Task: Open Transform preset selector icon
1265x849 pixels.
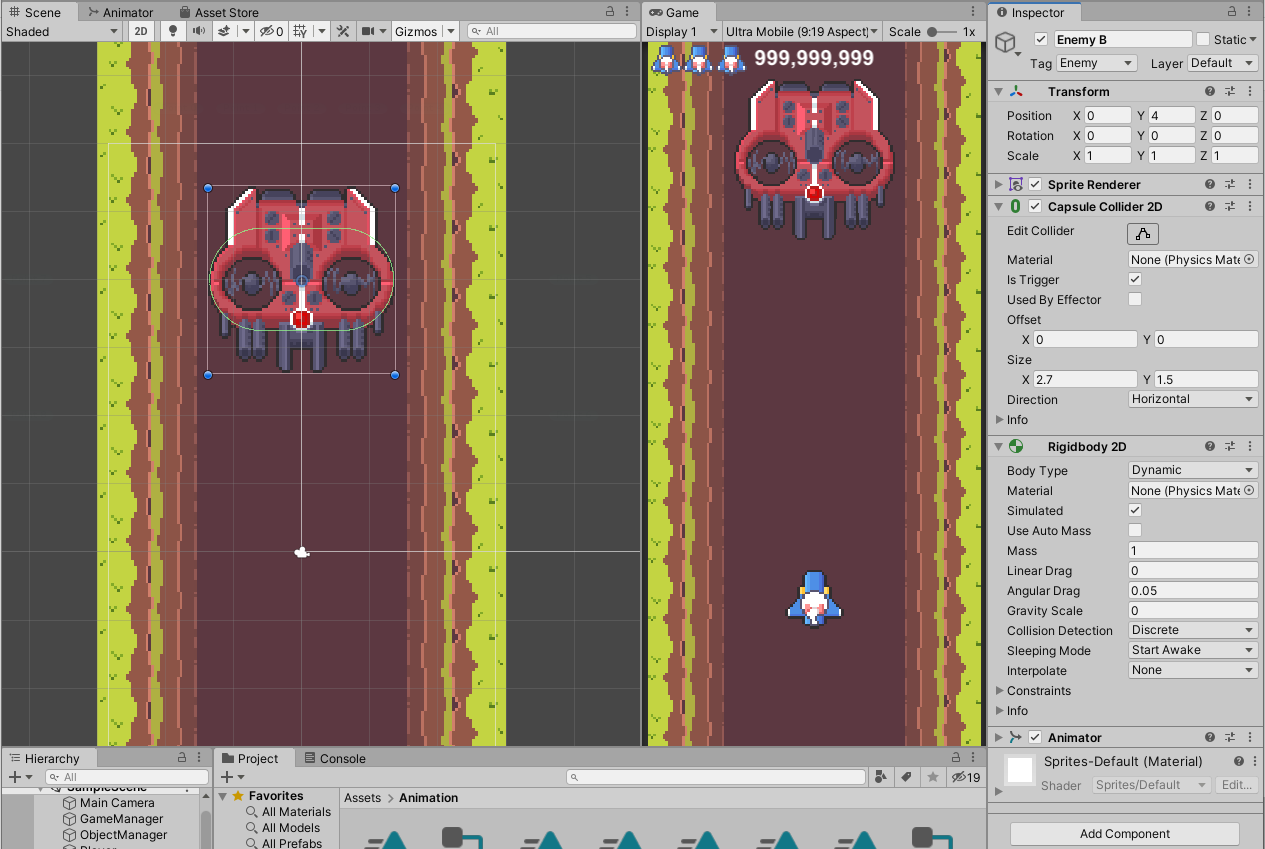Action: [1231, 91]
